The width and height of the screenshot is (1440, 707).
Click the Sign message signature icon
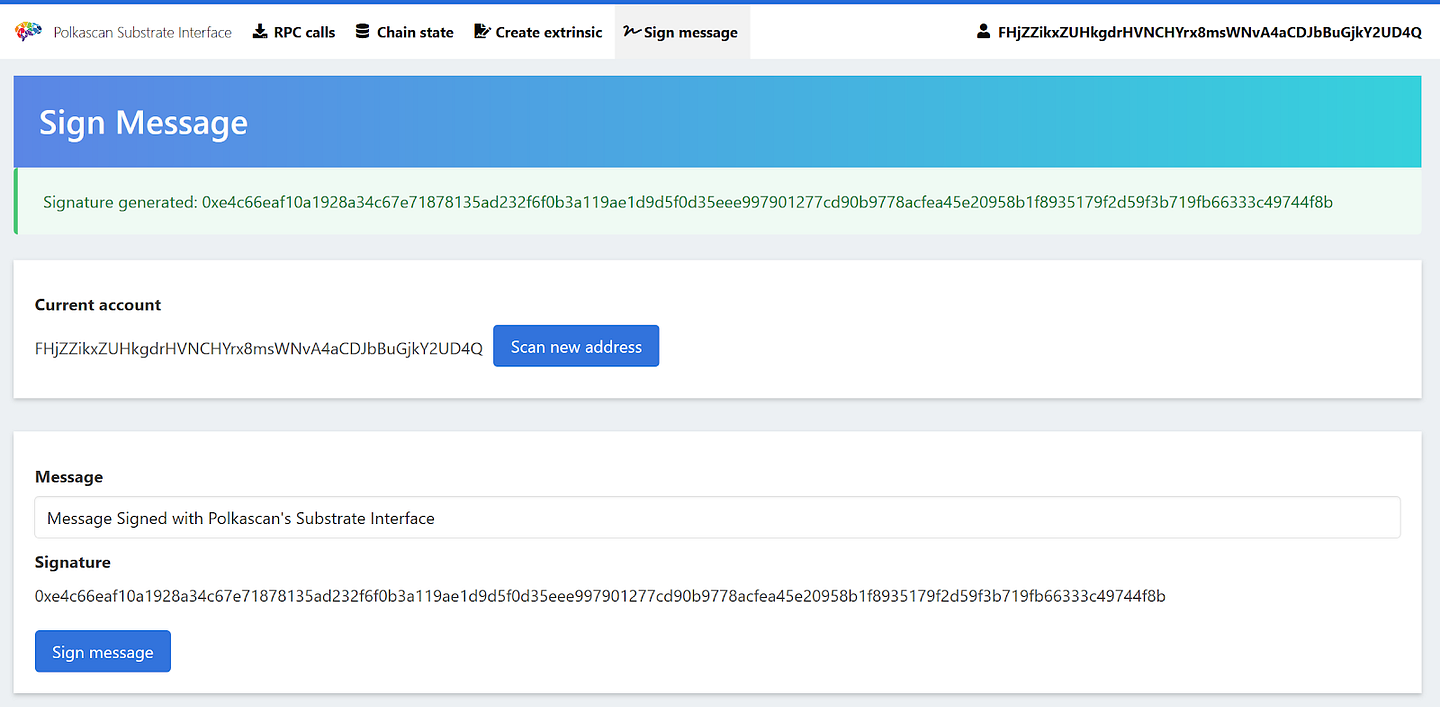click(x=632, y=32)
